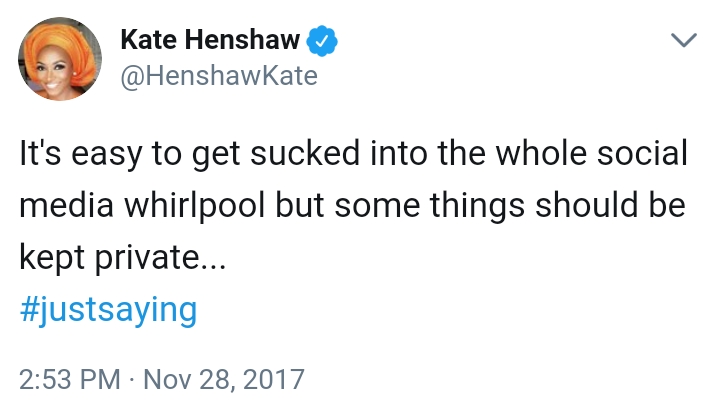Click the blue verified badge
The height and width of the screenshot is (404, 720).
pyautogui.click(x=322, y=40)
